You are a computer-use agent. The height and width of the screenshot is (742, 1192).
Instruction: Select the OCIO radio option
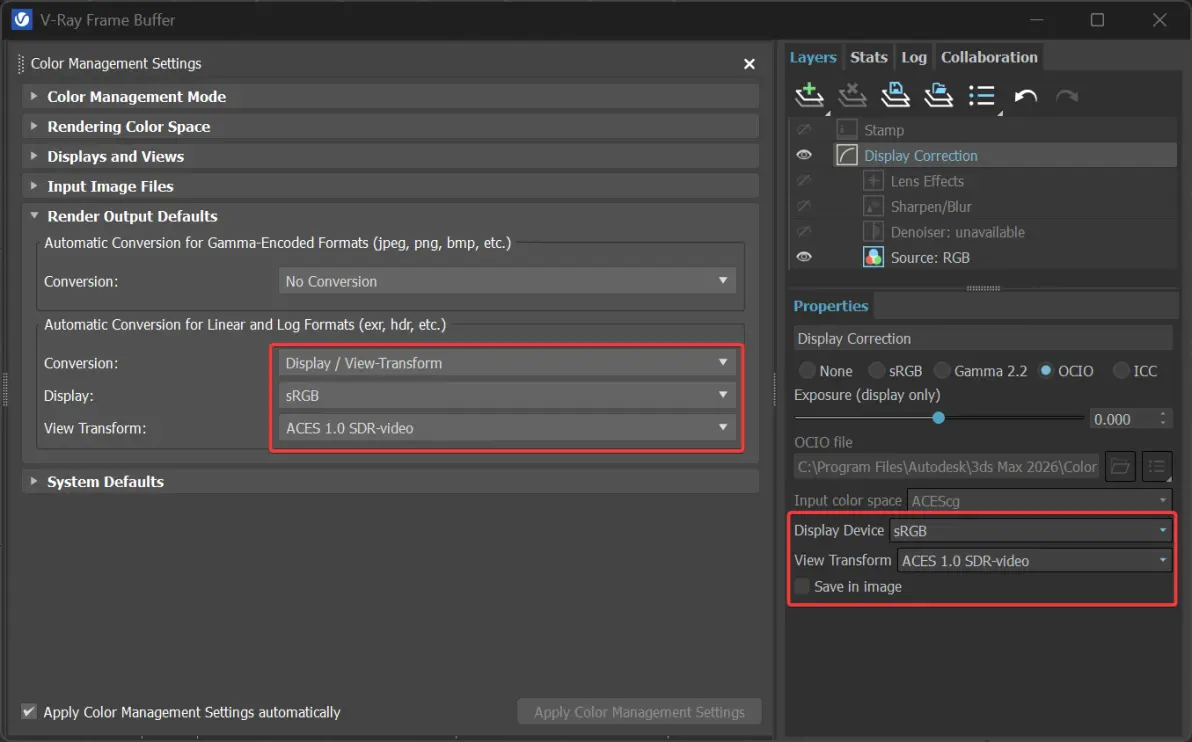(x=1046, y=371)
